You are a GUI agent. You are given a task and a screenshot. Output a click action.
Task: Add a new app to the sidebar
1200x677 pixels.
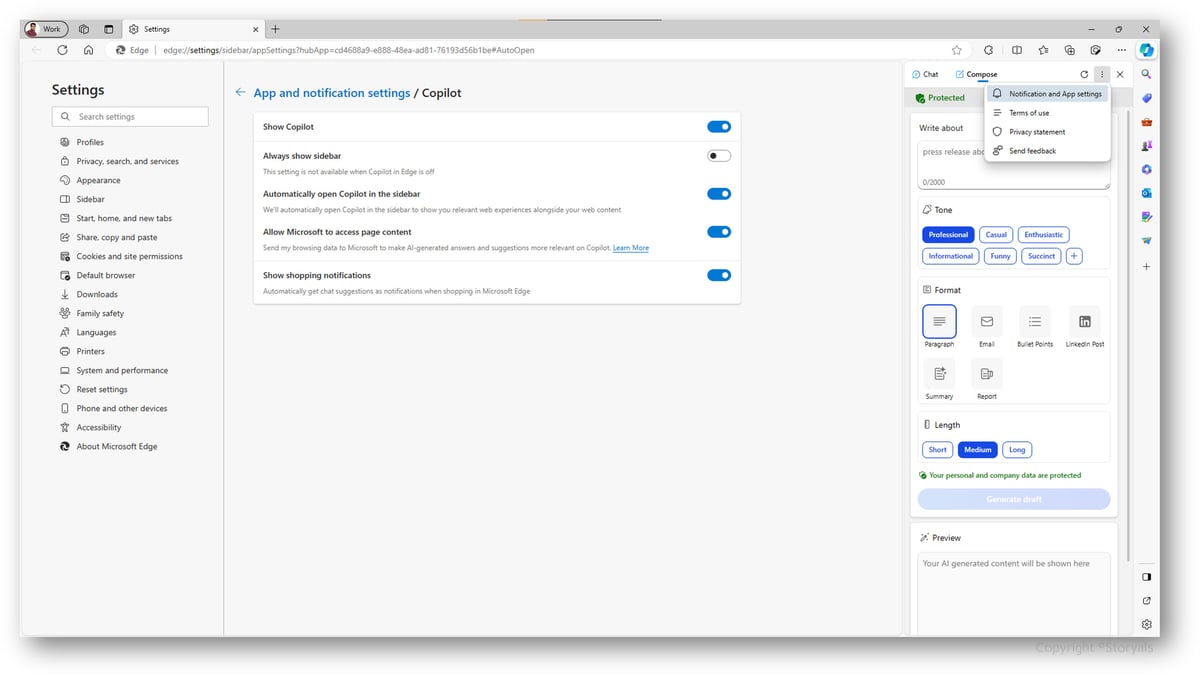tap(1146, 267)
